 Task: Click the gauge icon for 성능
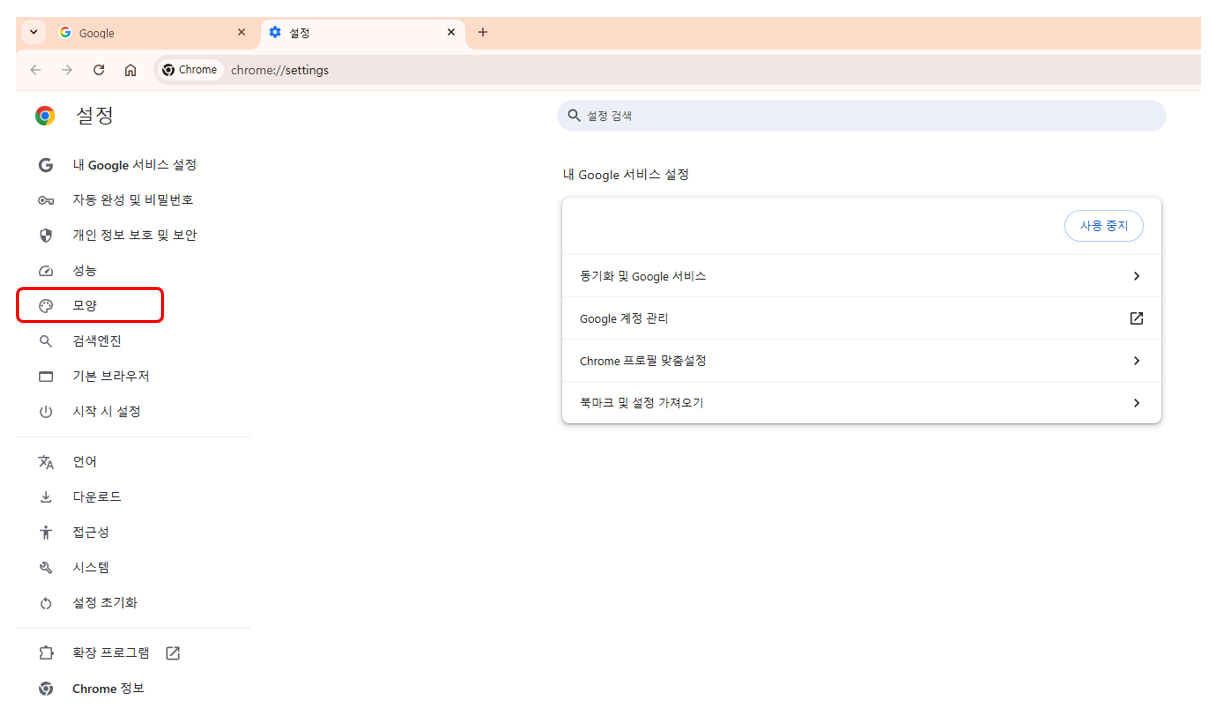(45, 271)
